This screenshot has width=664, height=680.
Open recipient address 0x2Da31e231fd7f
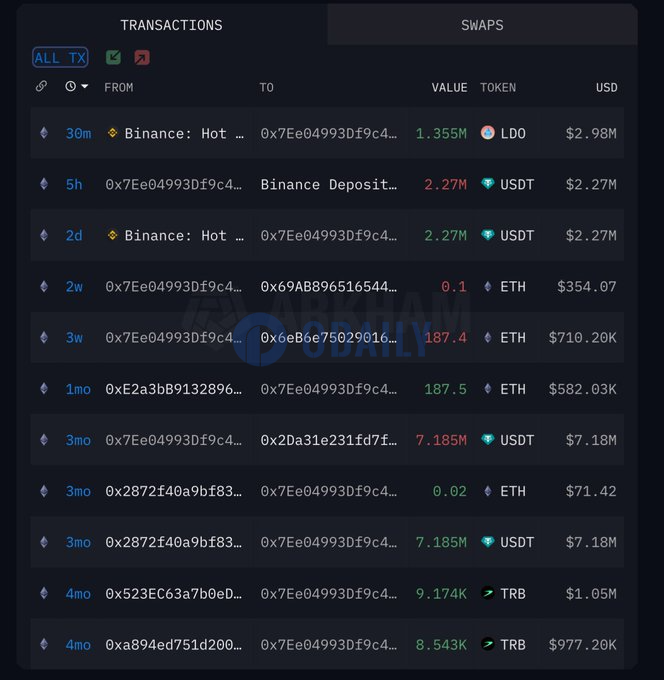point(329,440)
